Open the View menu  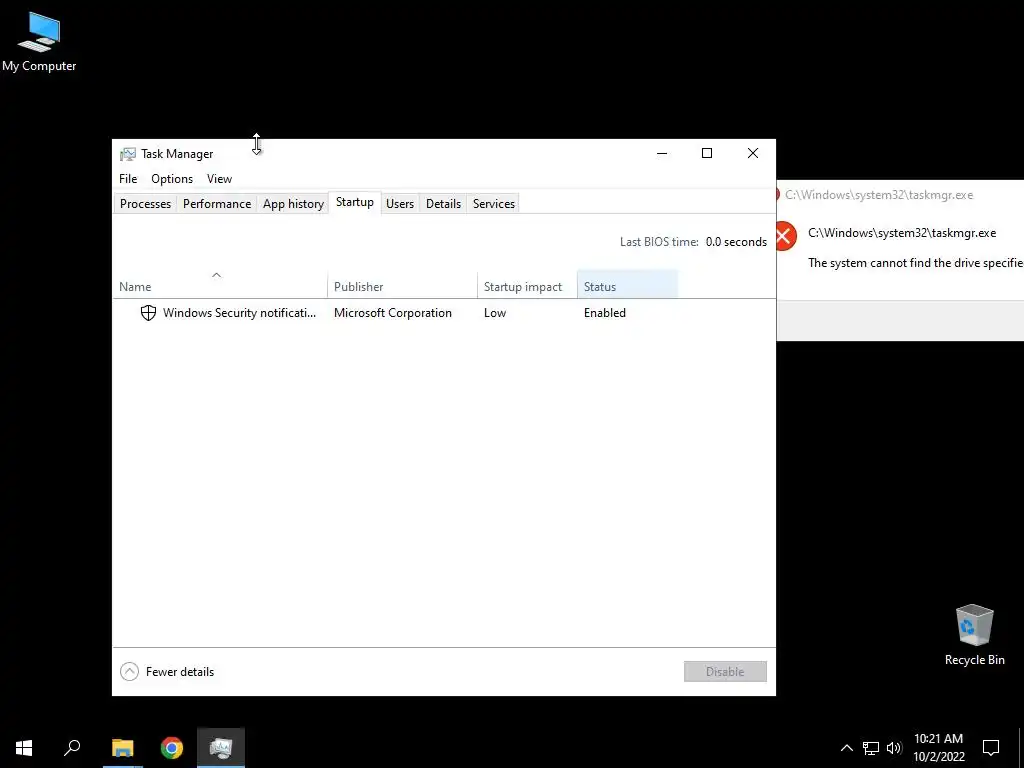[x=219, y=179]
